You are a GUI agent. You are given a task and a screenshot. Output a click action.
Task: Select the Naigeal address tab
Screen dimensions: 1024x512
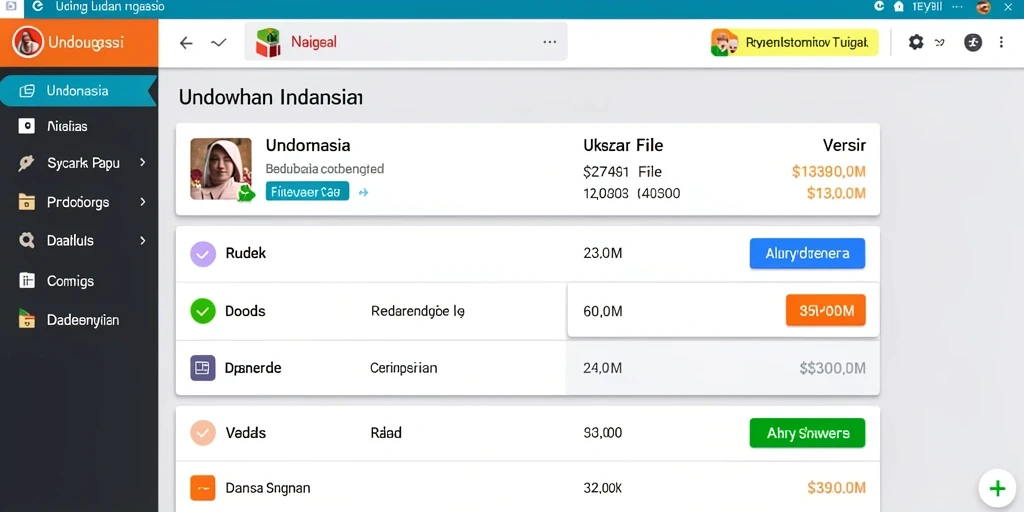pyautogui.click(x=406, y=42)
